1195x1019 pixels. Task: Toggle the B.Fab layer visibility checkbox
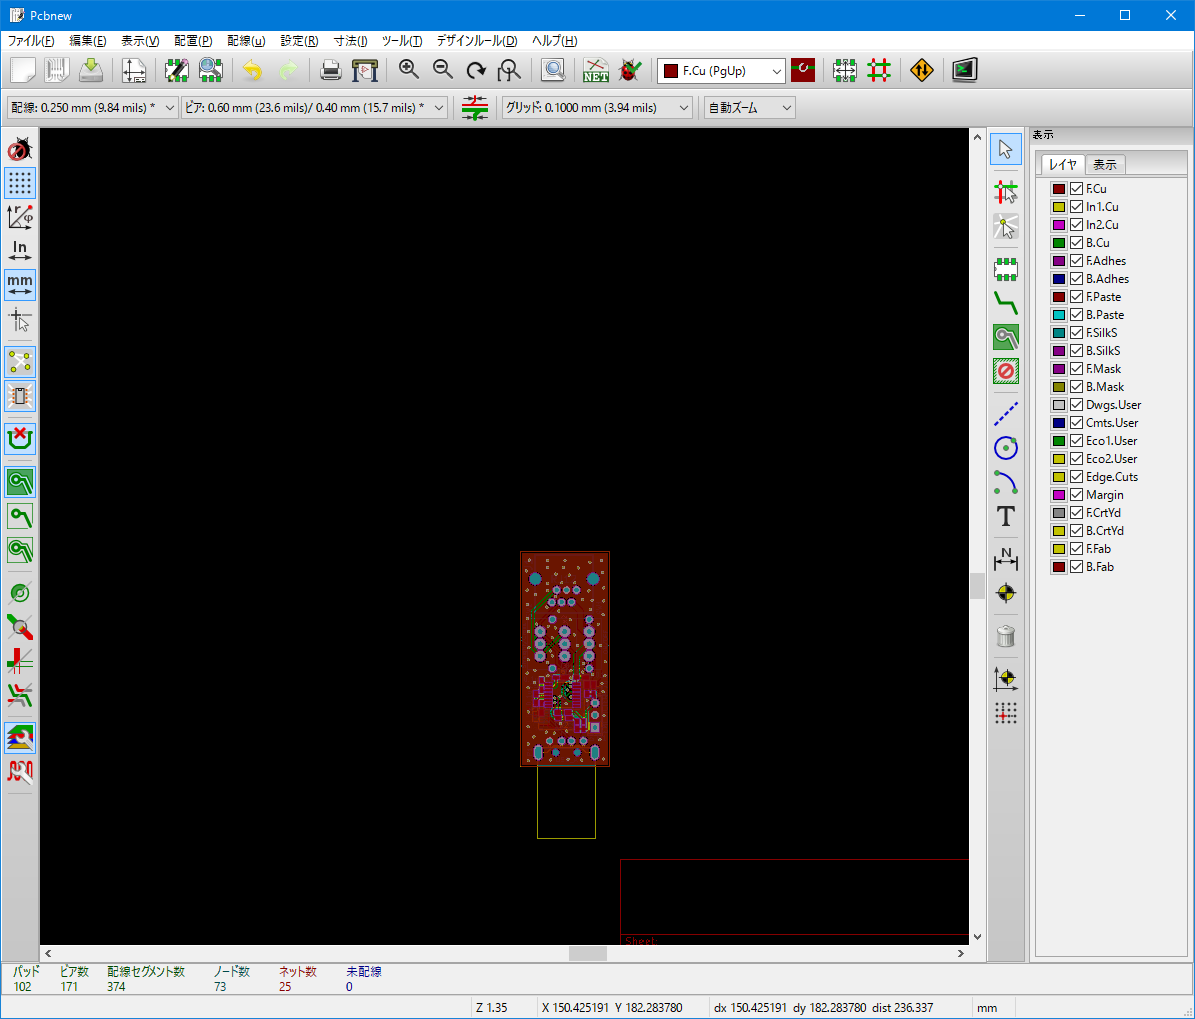pos(1076,566)
